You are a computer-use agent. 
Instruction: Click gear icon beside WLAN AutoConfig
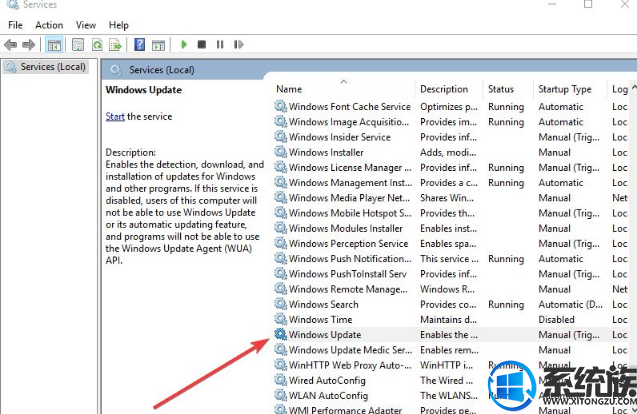280,395
